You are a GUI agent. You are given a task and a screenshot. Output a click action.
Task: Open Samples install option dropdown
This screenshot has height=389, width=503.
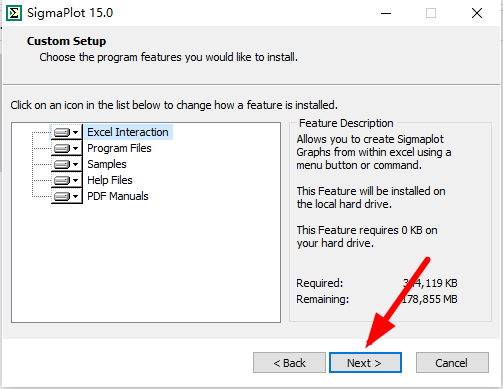coord(67,164)
